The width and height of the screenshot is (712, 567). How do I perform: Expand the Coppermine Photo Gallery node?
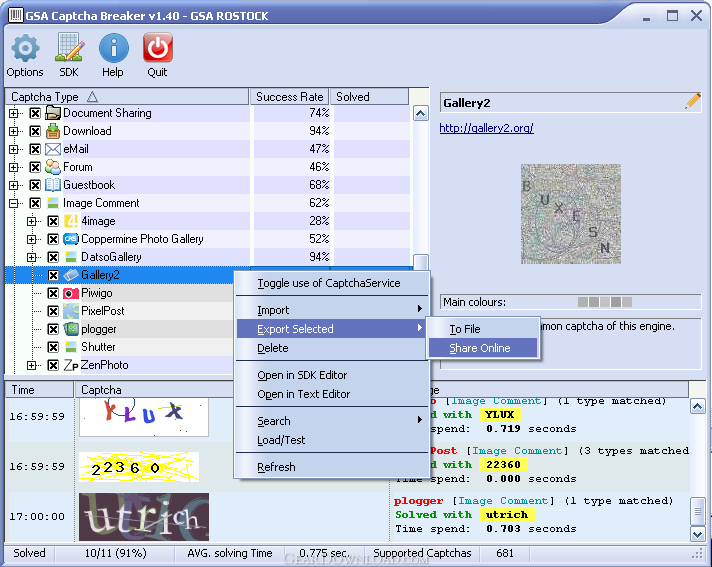click(x=31, y=239)
